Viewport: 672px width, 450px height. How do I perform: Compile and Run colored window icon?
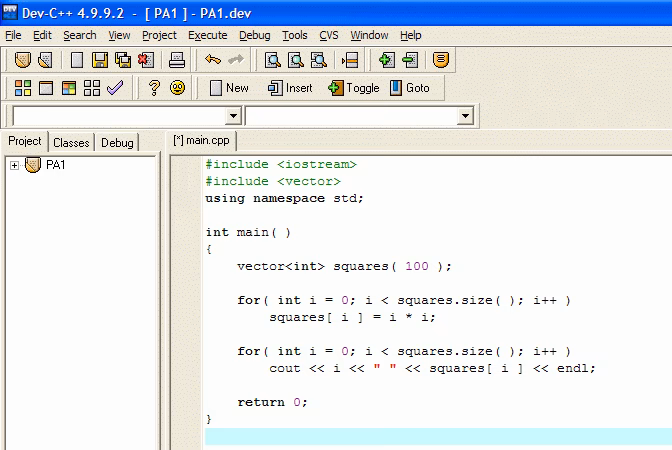69,88
